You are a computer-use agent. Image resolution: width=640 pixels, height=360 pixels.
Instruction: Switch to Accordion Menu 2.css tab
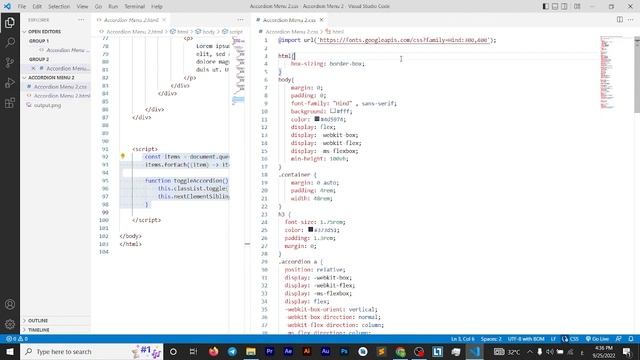(x=289, y=20)
